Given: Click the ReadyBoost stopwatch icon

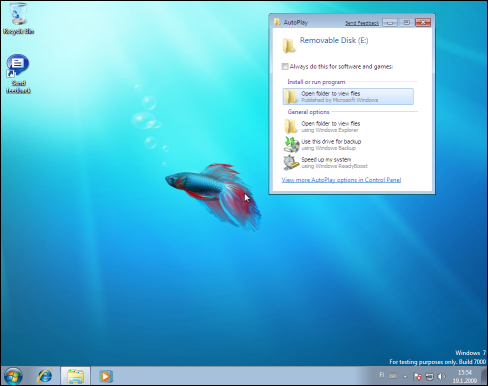Looking at the screenshot, I should (291, 162).
